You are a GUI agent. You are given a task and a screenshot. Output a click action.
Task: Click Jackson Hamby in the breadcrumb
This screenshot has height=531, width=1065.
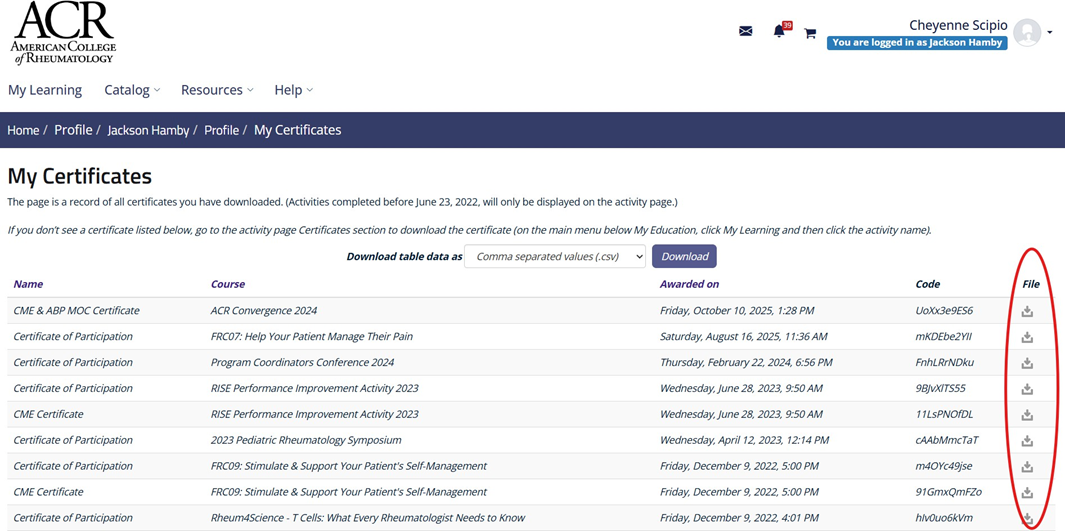(148, 130)
